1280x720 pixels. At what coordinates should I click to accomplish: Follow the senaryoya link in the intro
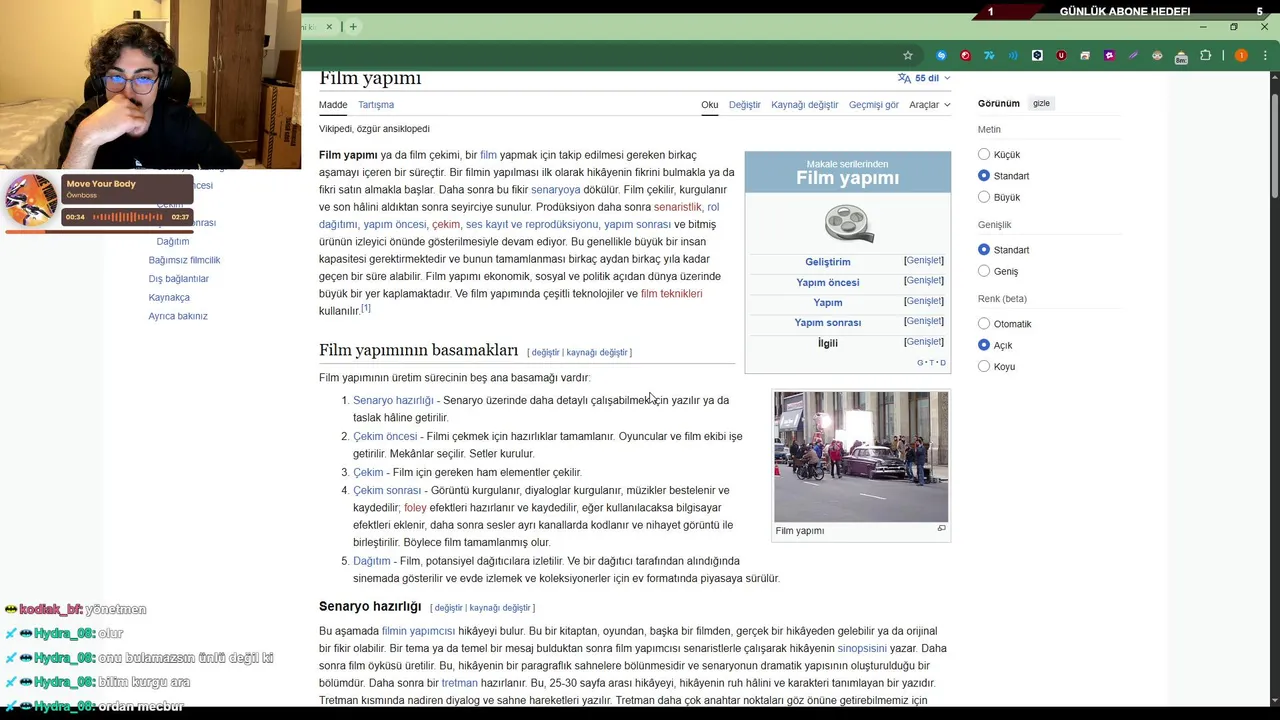[x=555, y=190]
